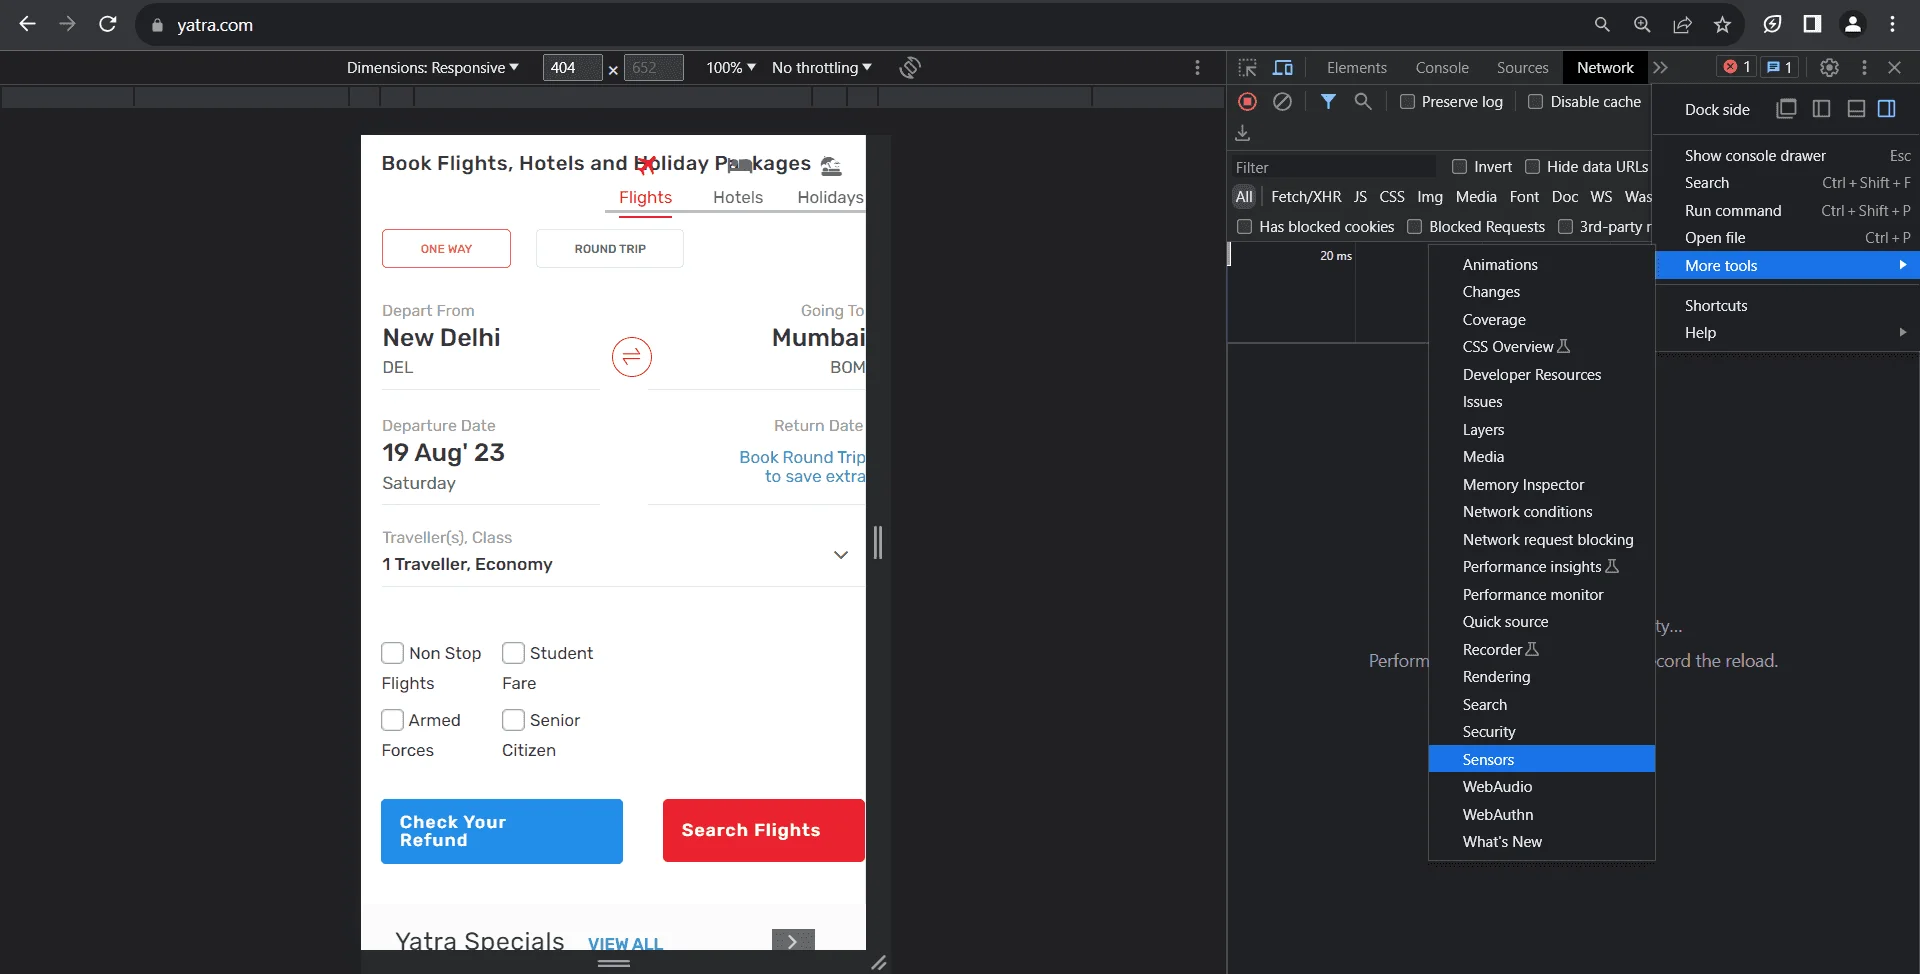The image size is (1920, 974).
Task: Click the zoom magnifier icon in address bar
Action: pyautogui.click(x=1642, y=25)
